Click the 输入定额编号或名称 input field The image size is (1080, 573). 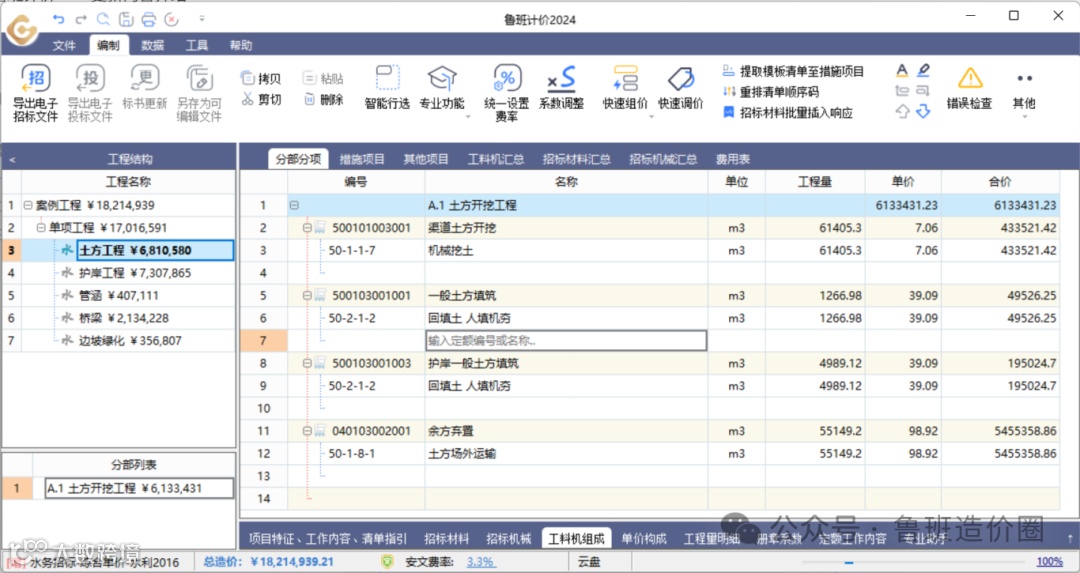point(566,340)
